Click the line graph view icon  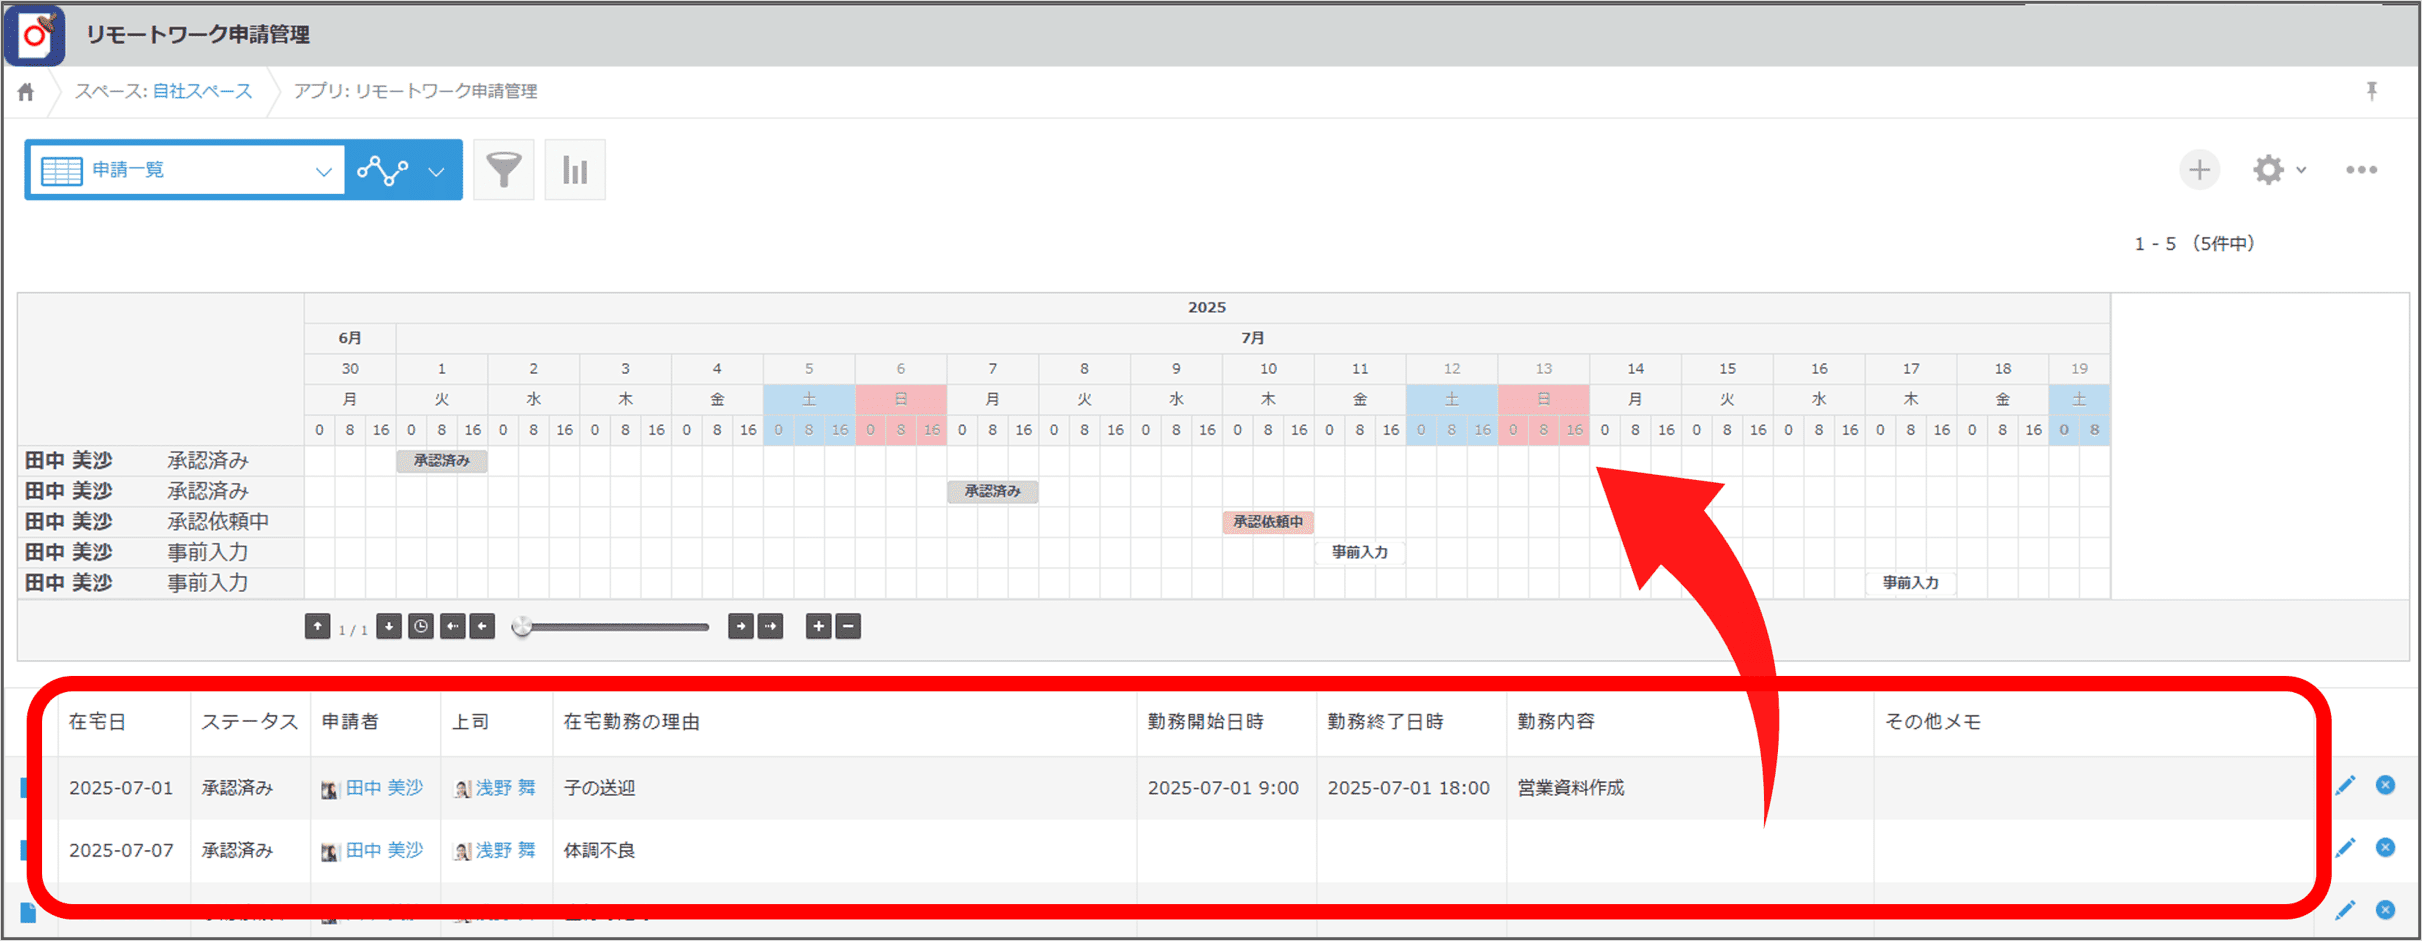[383, 170]
